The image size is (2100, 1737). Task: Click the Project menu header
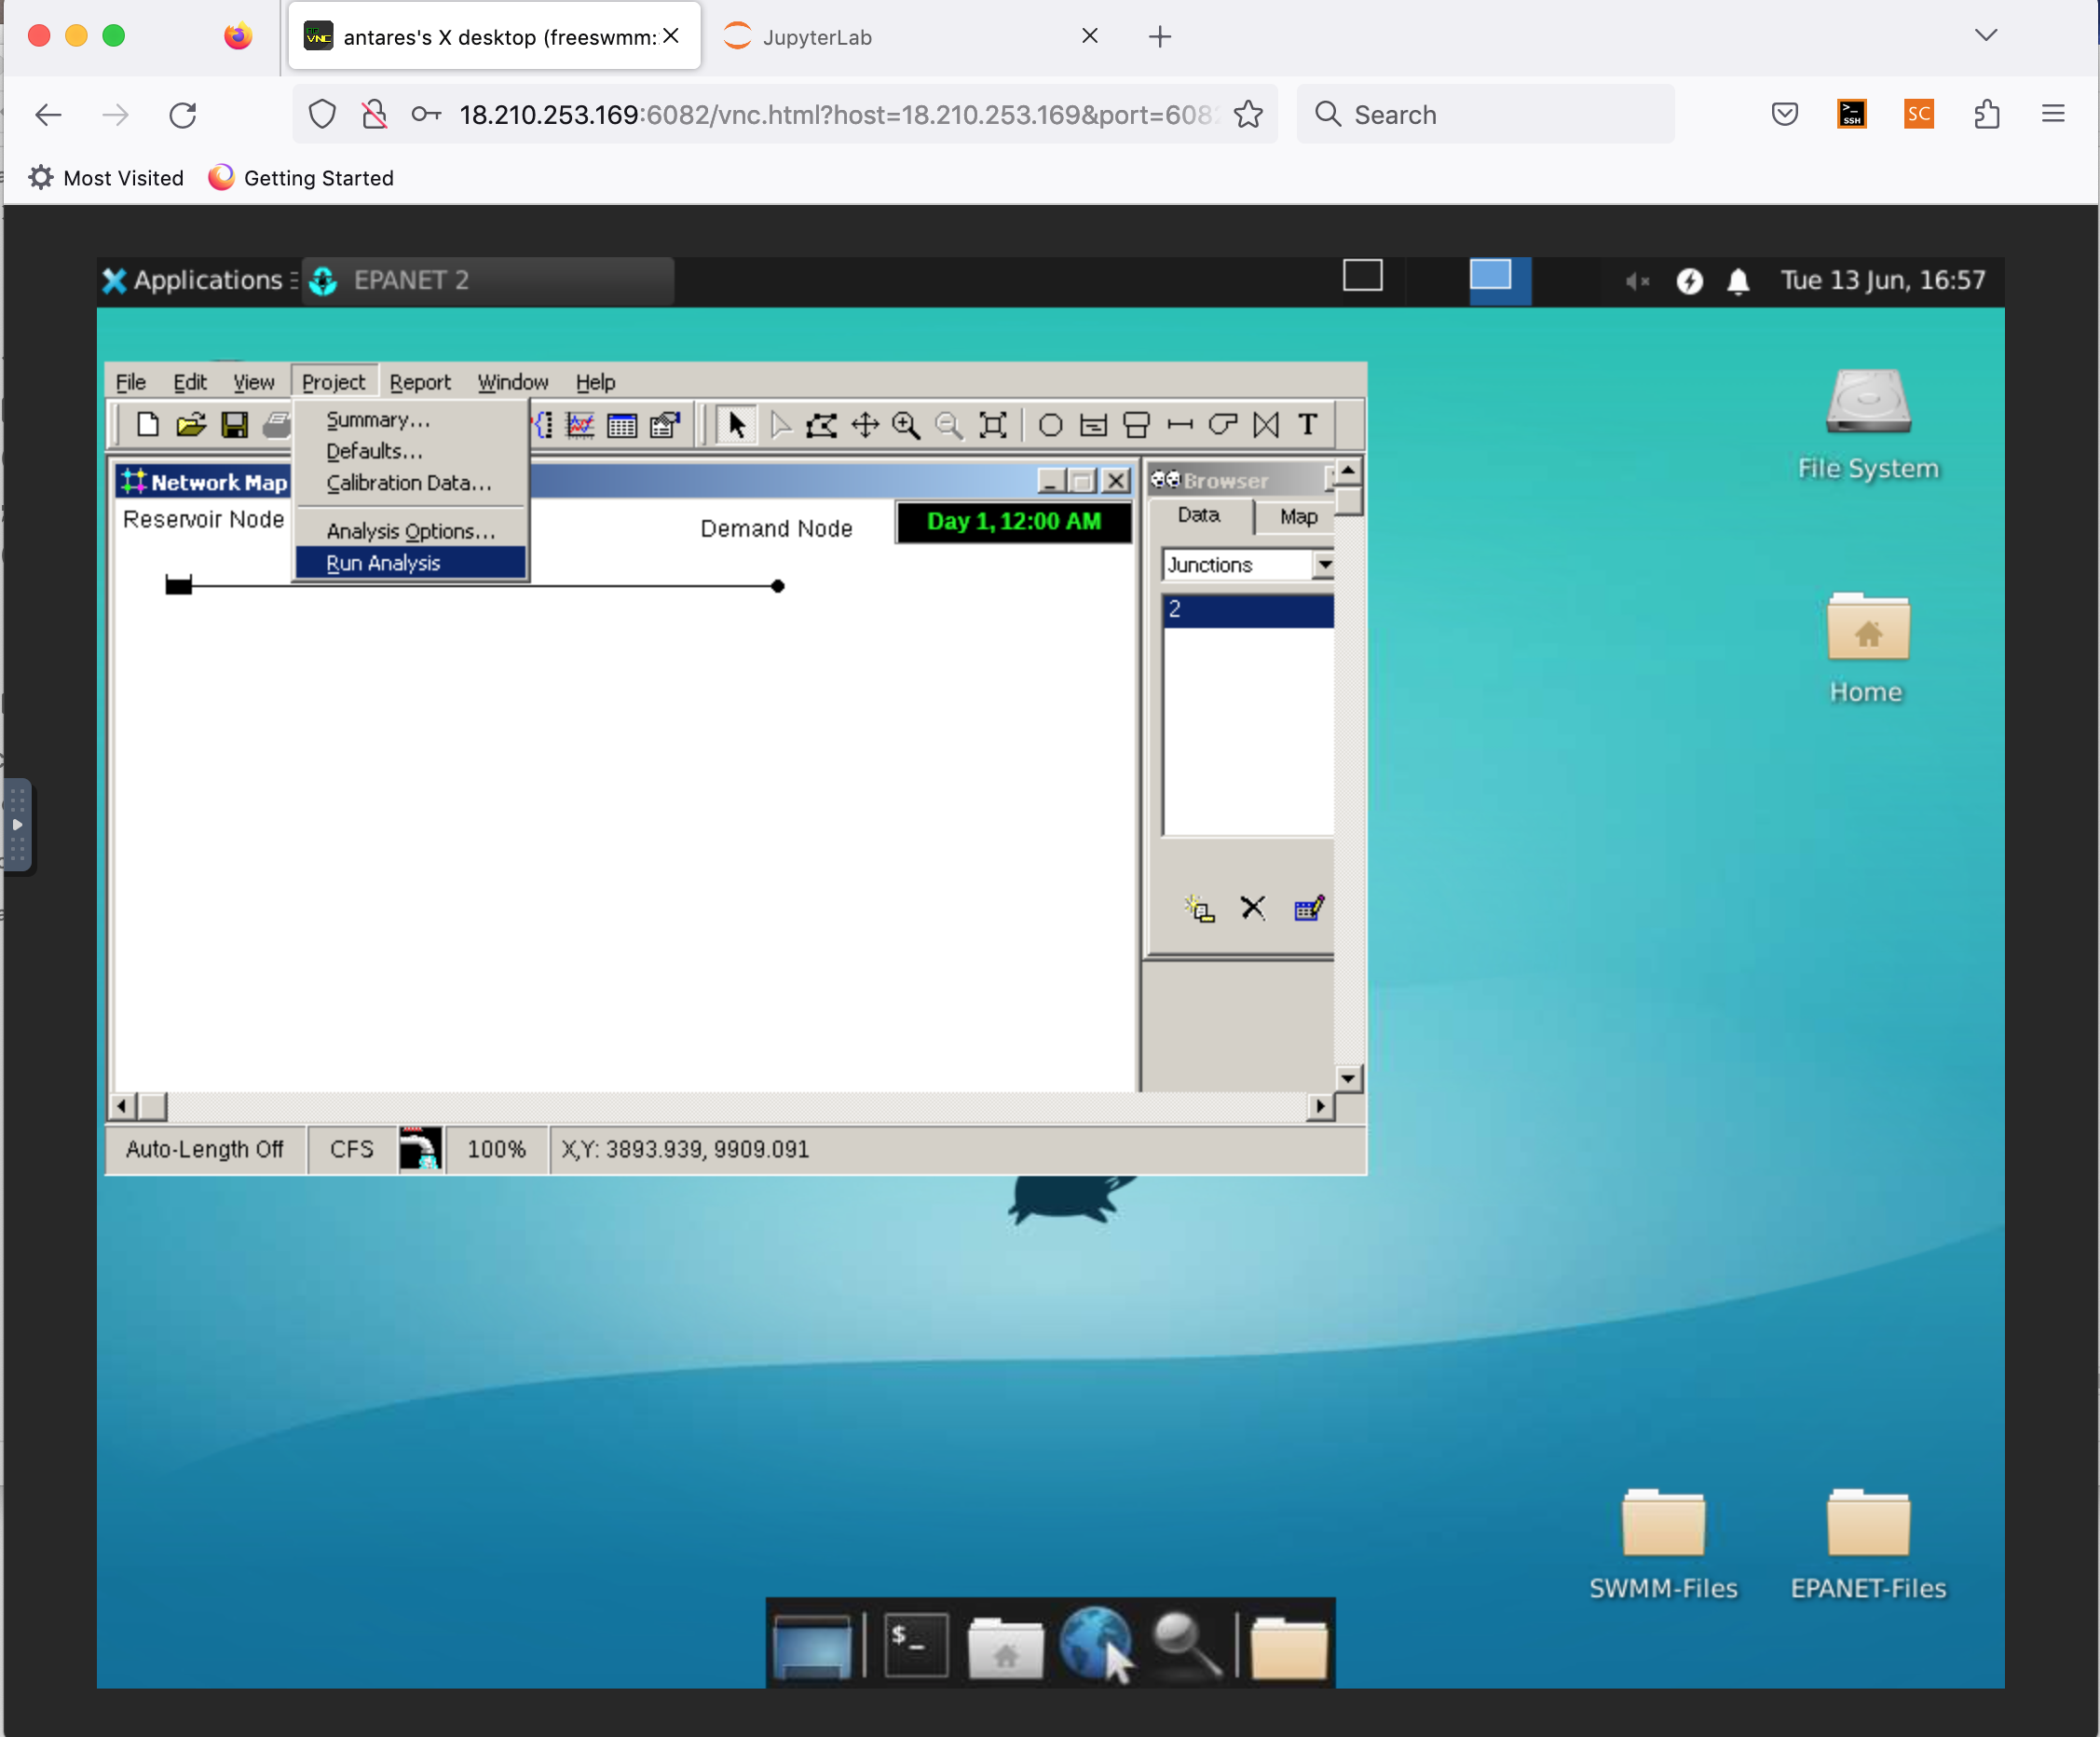click(x=334, y=382)
